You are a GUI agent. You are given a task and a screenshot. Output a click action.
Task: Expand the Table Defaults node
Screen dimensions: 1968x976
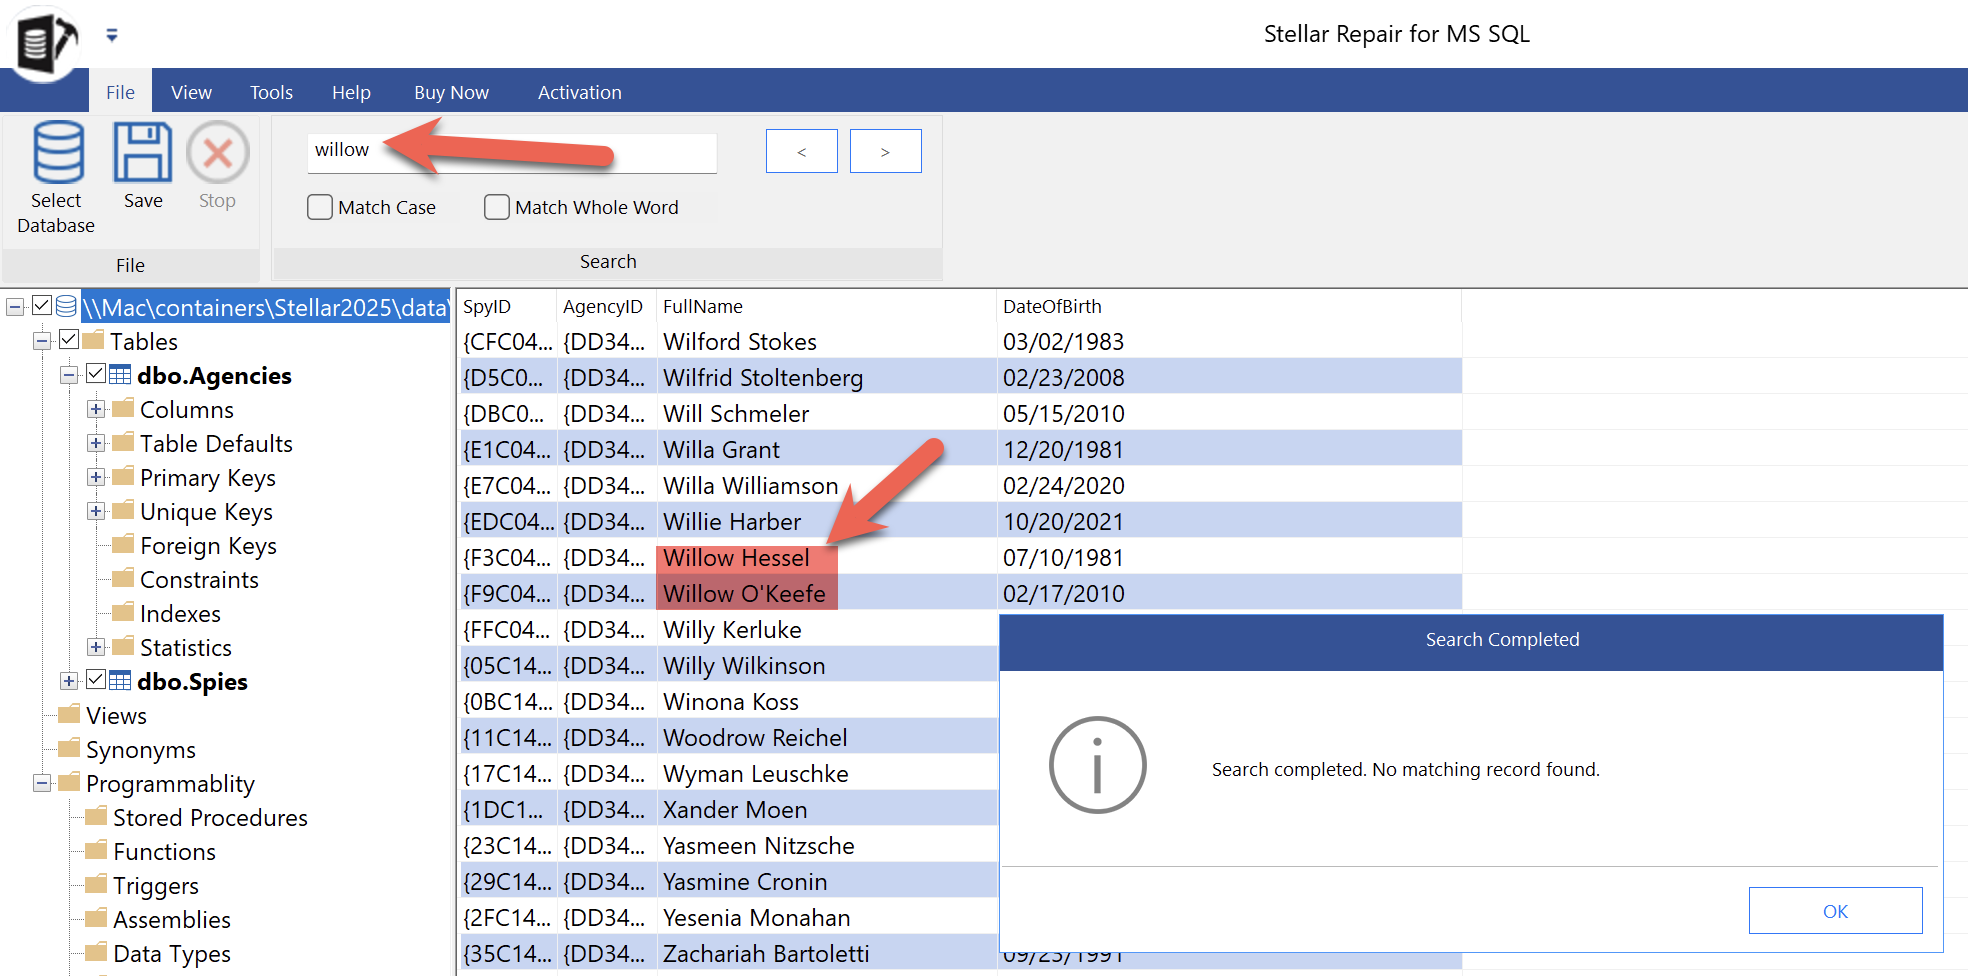[96, 443]
